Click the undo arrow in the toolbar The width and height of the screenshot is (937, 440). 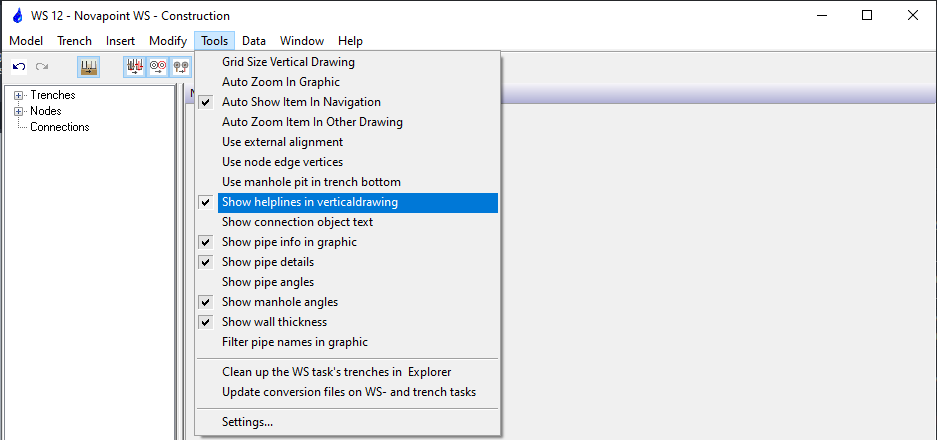click(x=19, y=67)
